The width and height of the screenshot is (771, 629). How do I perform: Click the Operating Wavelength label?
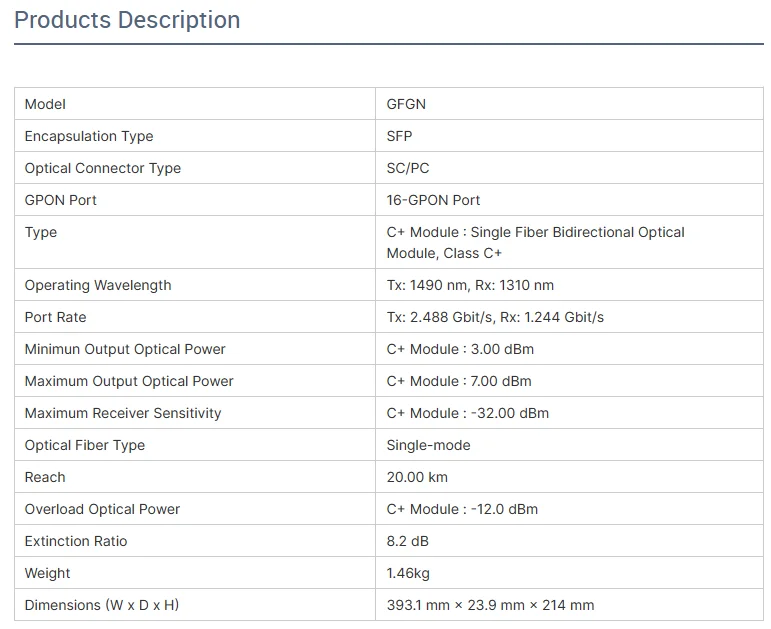[x=98, y=285]
